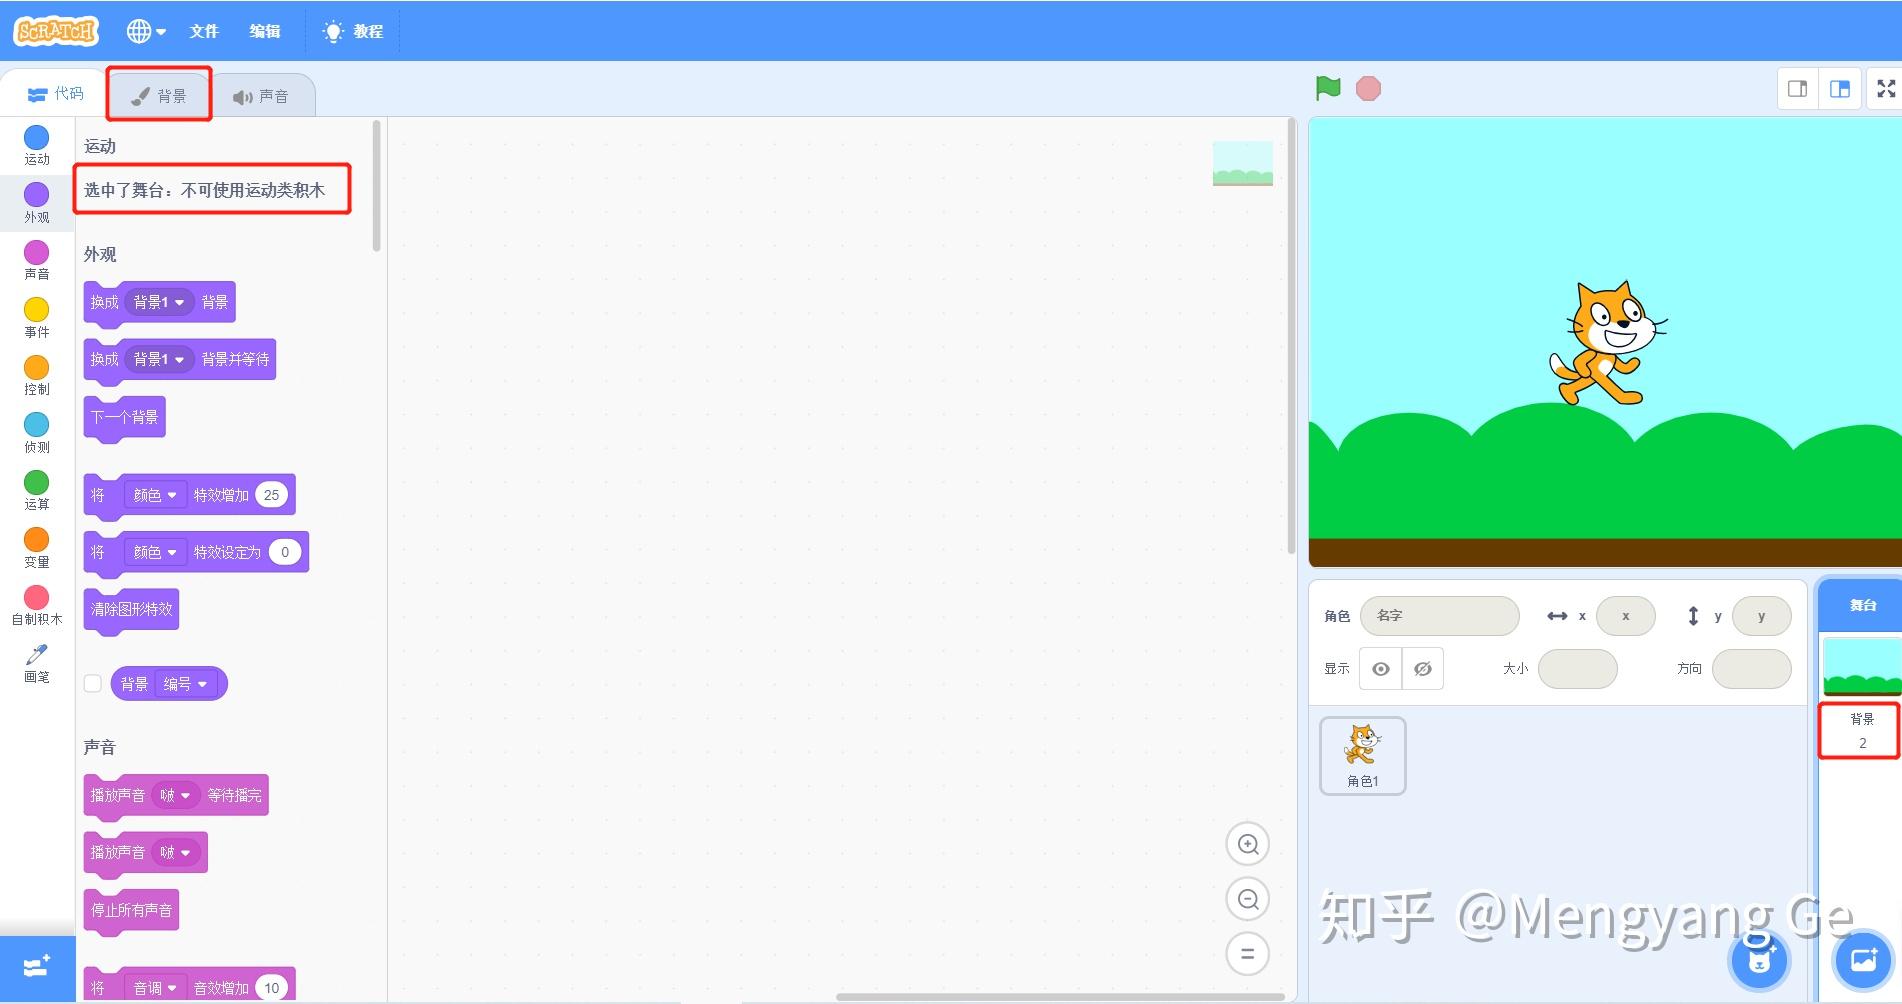Select the 画笔 extension category
Image resolution: width=1902 pixels, height=1004 pixels.
click(x=37, y=663)
